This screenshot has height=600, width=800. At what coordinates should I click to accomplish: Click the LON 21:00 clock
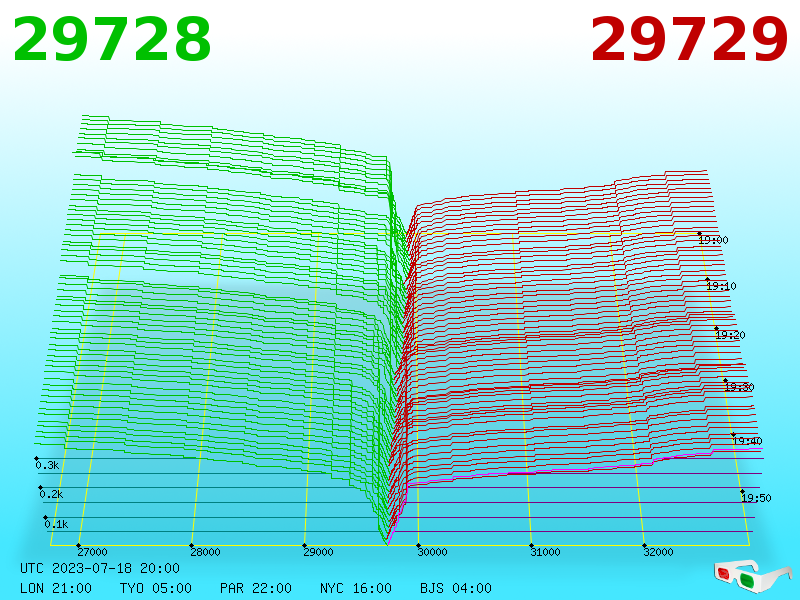[x=56, y=588]
